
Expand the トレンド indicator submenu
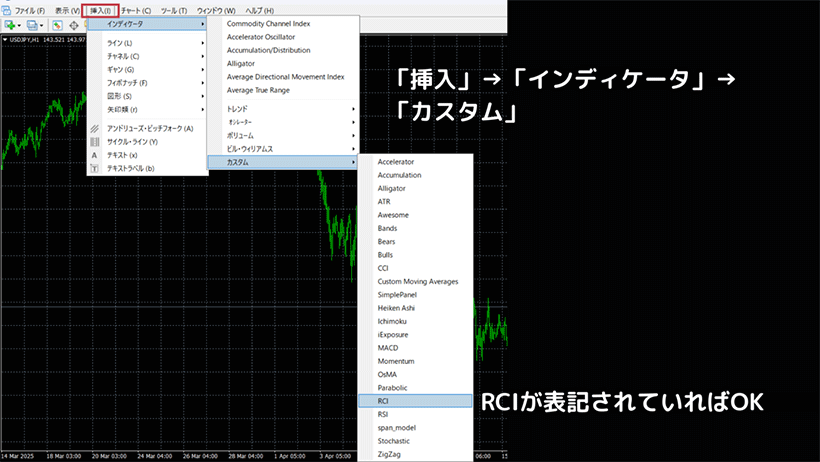point(283,109)
